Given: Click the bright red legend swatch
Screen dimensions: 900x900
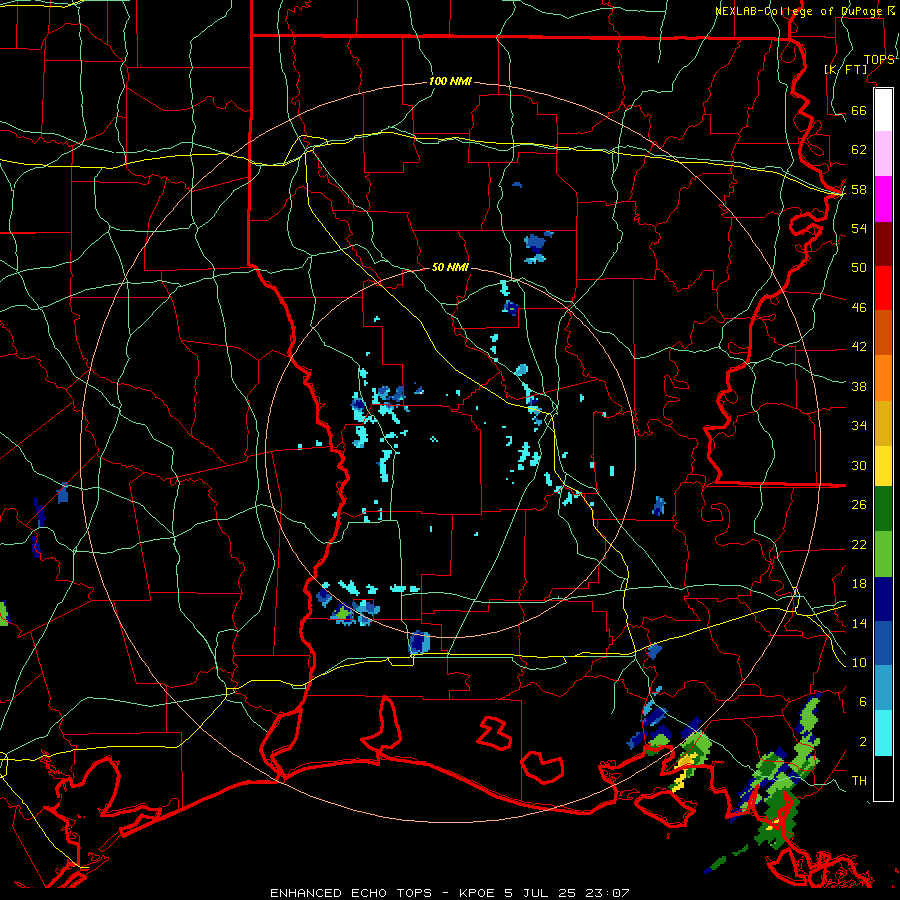Looking at the screenshot, I should tap(883, 288).
